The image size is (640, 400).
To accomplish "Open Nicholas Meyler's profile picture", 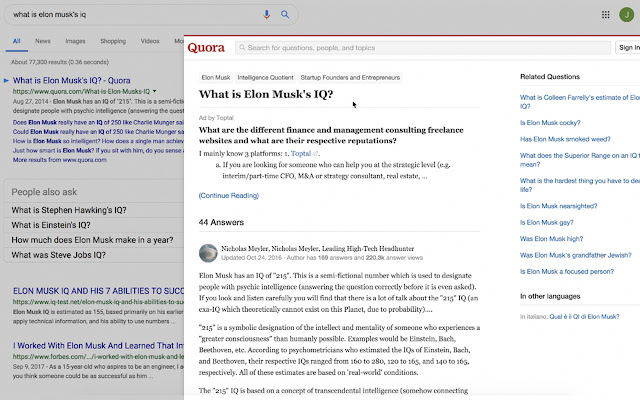I will coord(208,253).
